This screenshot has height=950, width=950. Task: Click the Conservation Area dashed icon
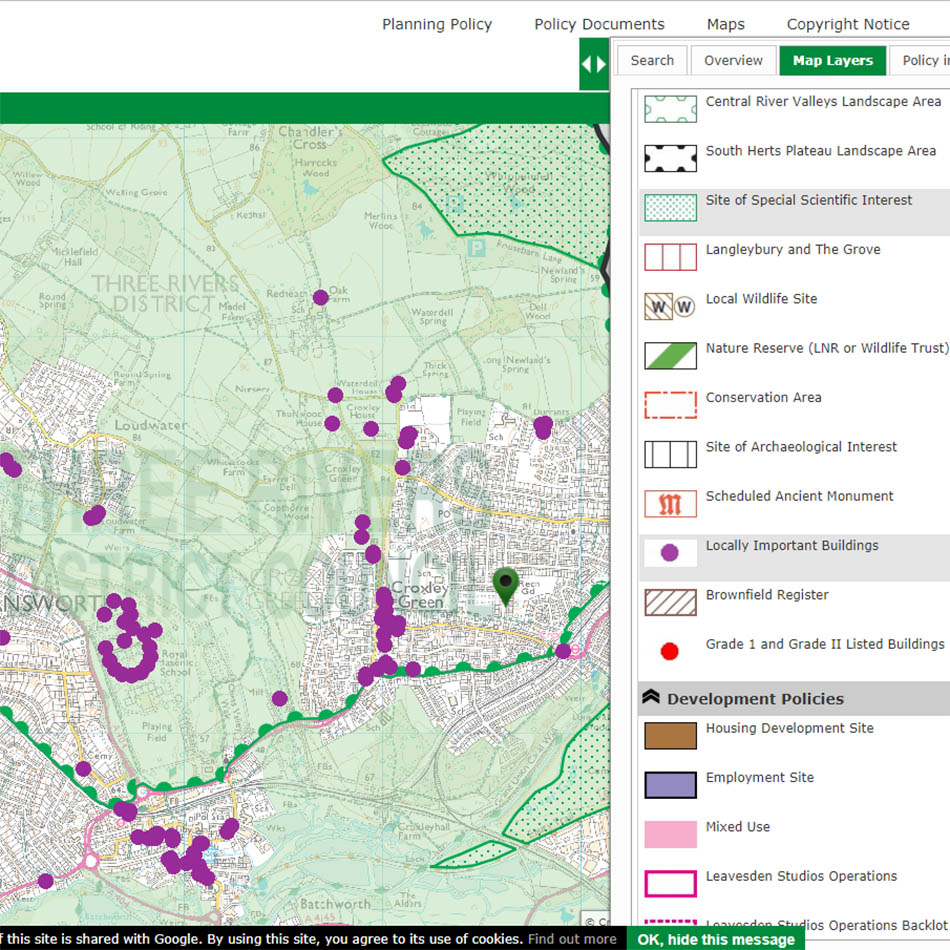pyautogui.click(x=670, y=405)
